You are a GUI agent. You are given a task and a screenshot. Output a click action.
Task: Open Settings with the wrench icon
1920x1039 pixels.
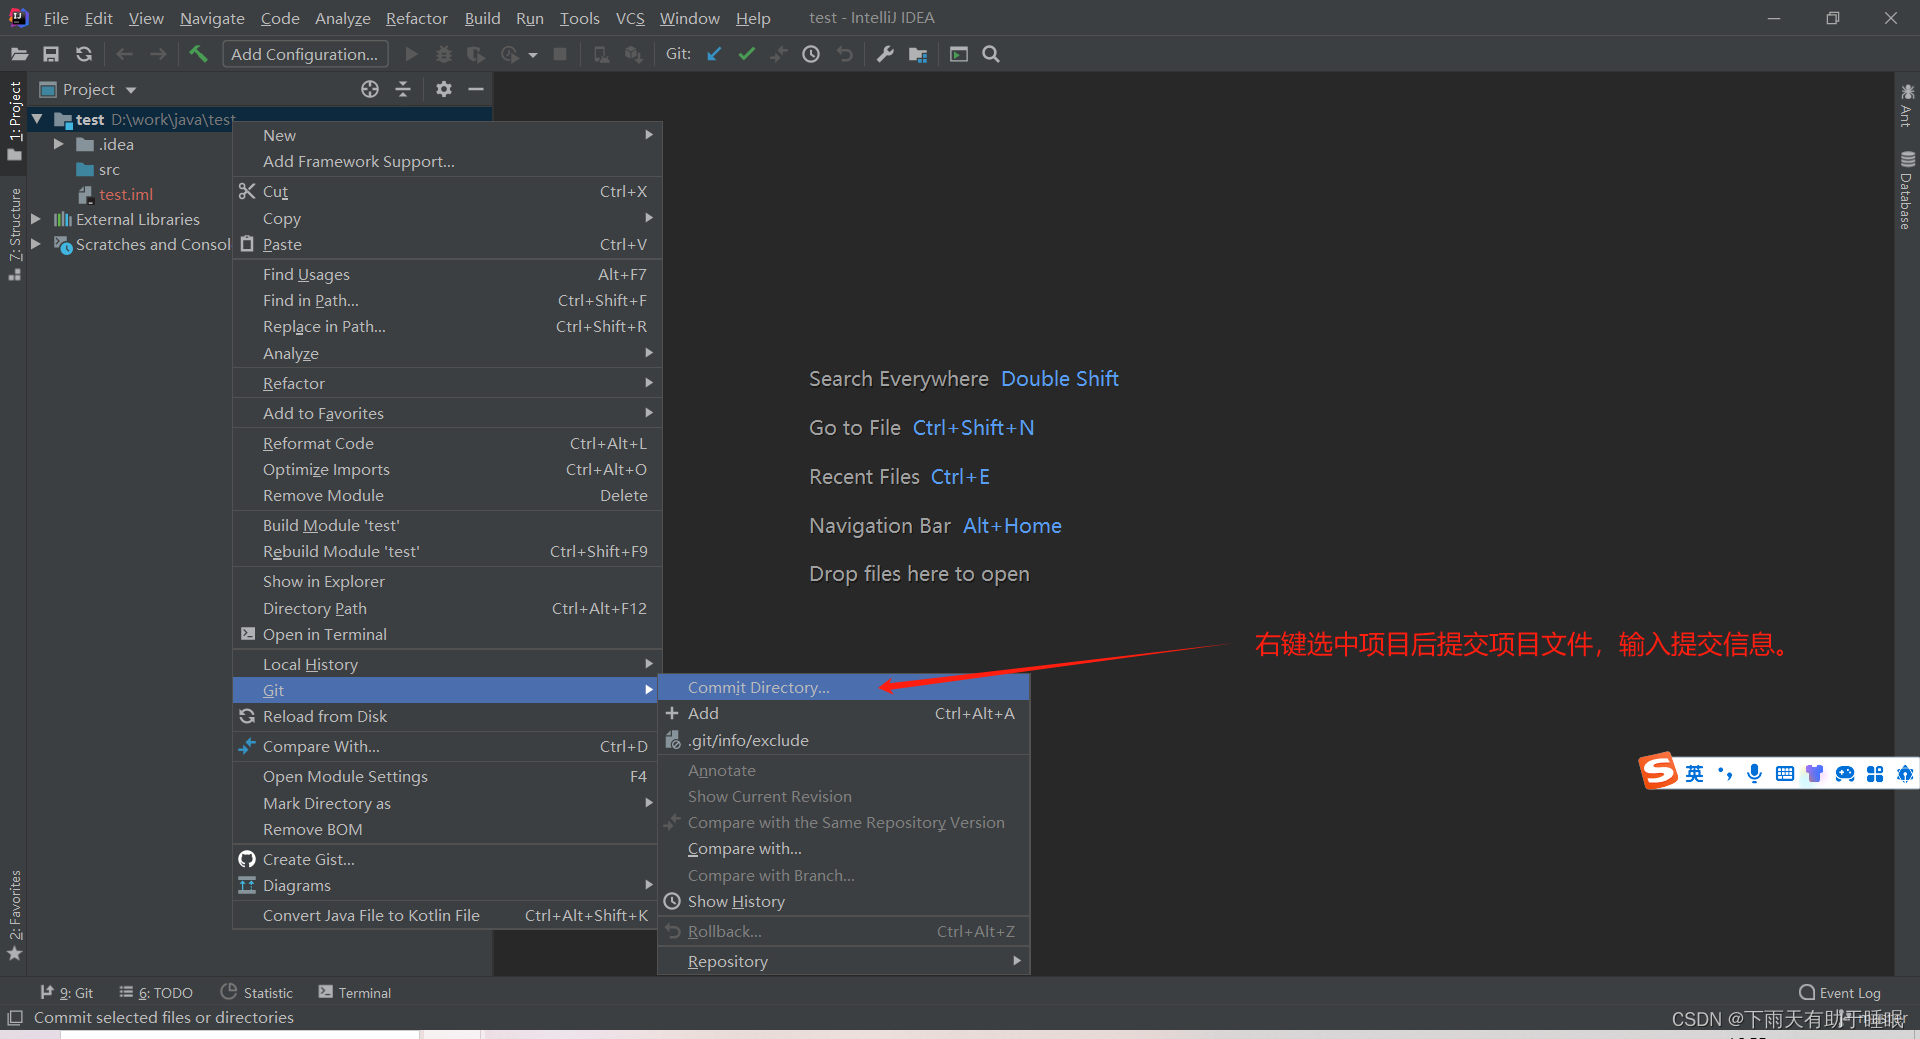885,54
